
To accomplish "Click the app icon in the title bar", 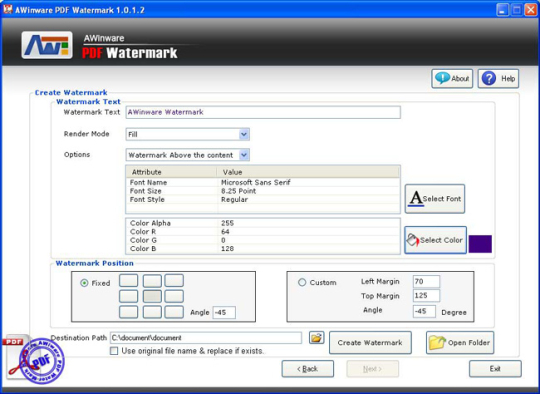I will (8, 9).
